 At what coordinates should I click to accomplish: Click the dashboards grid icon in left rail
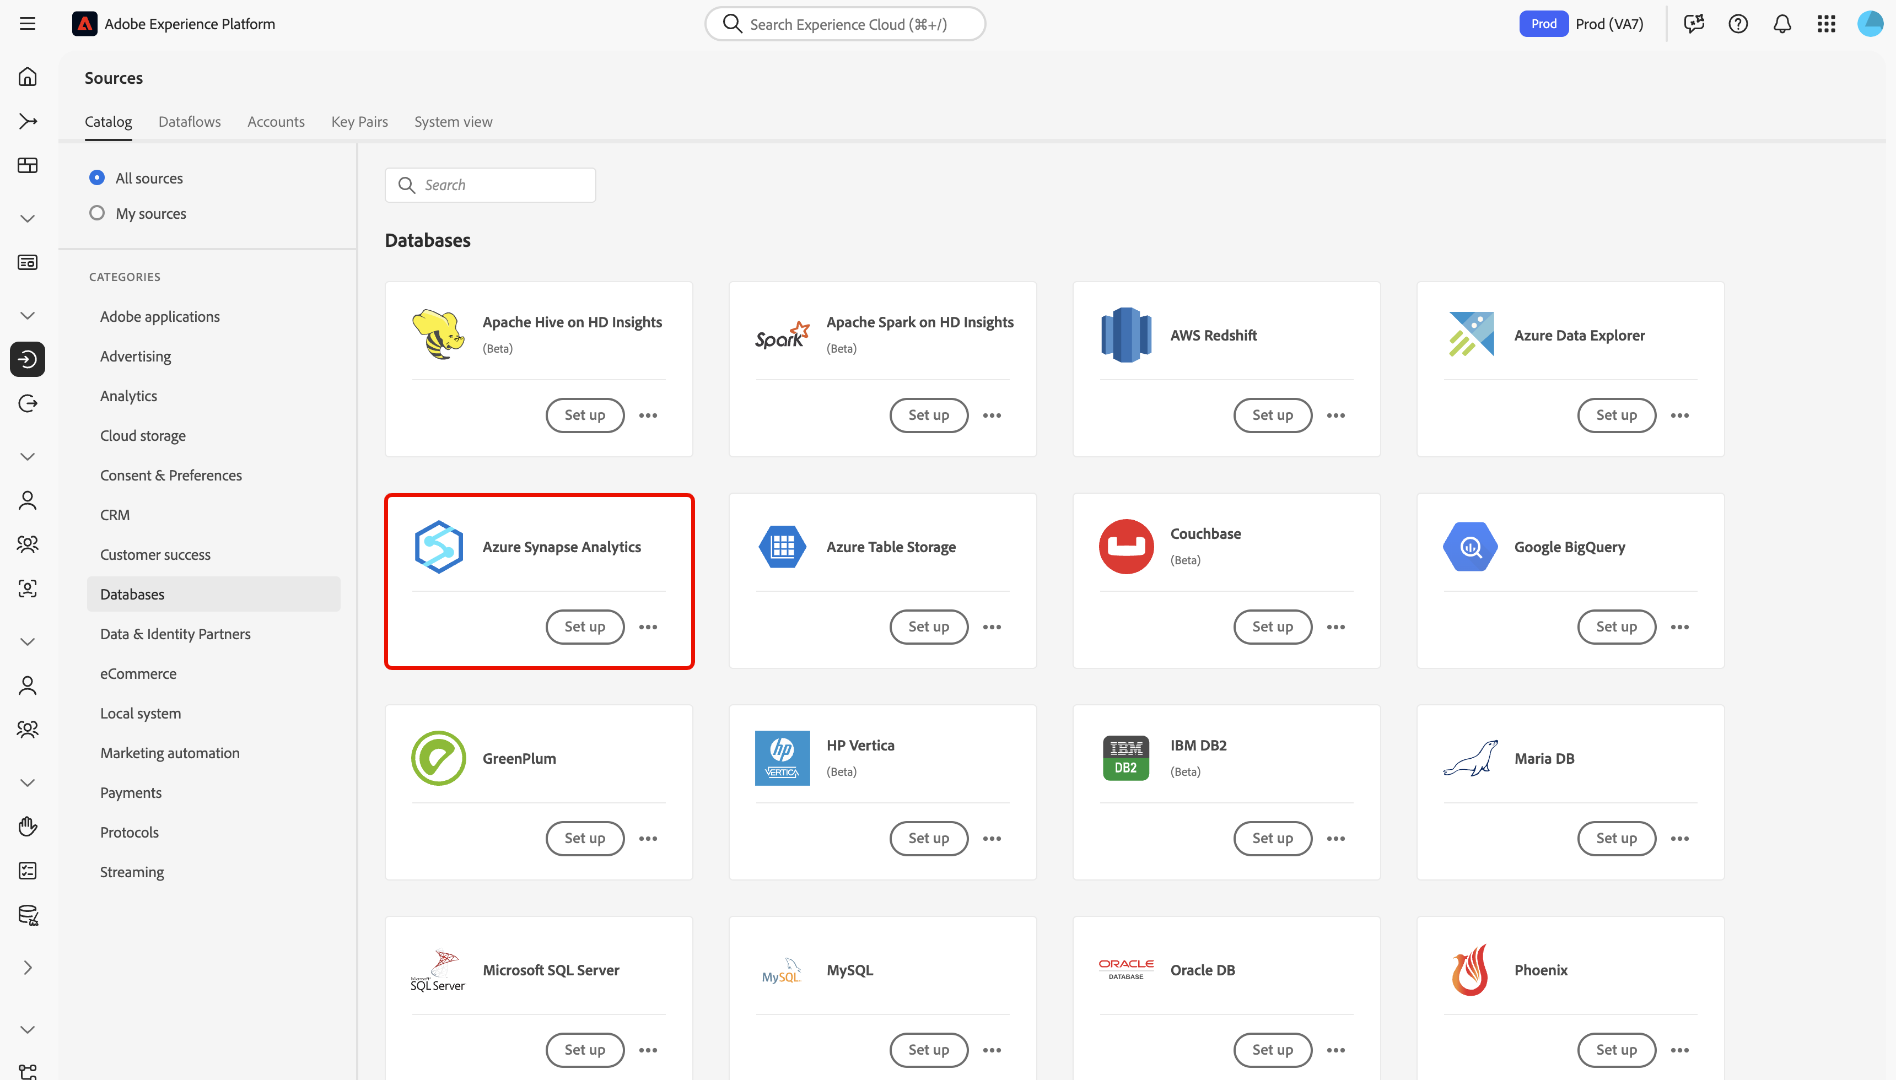coord(28,165)
